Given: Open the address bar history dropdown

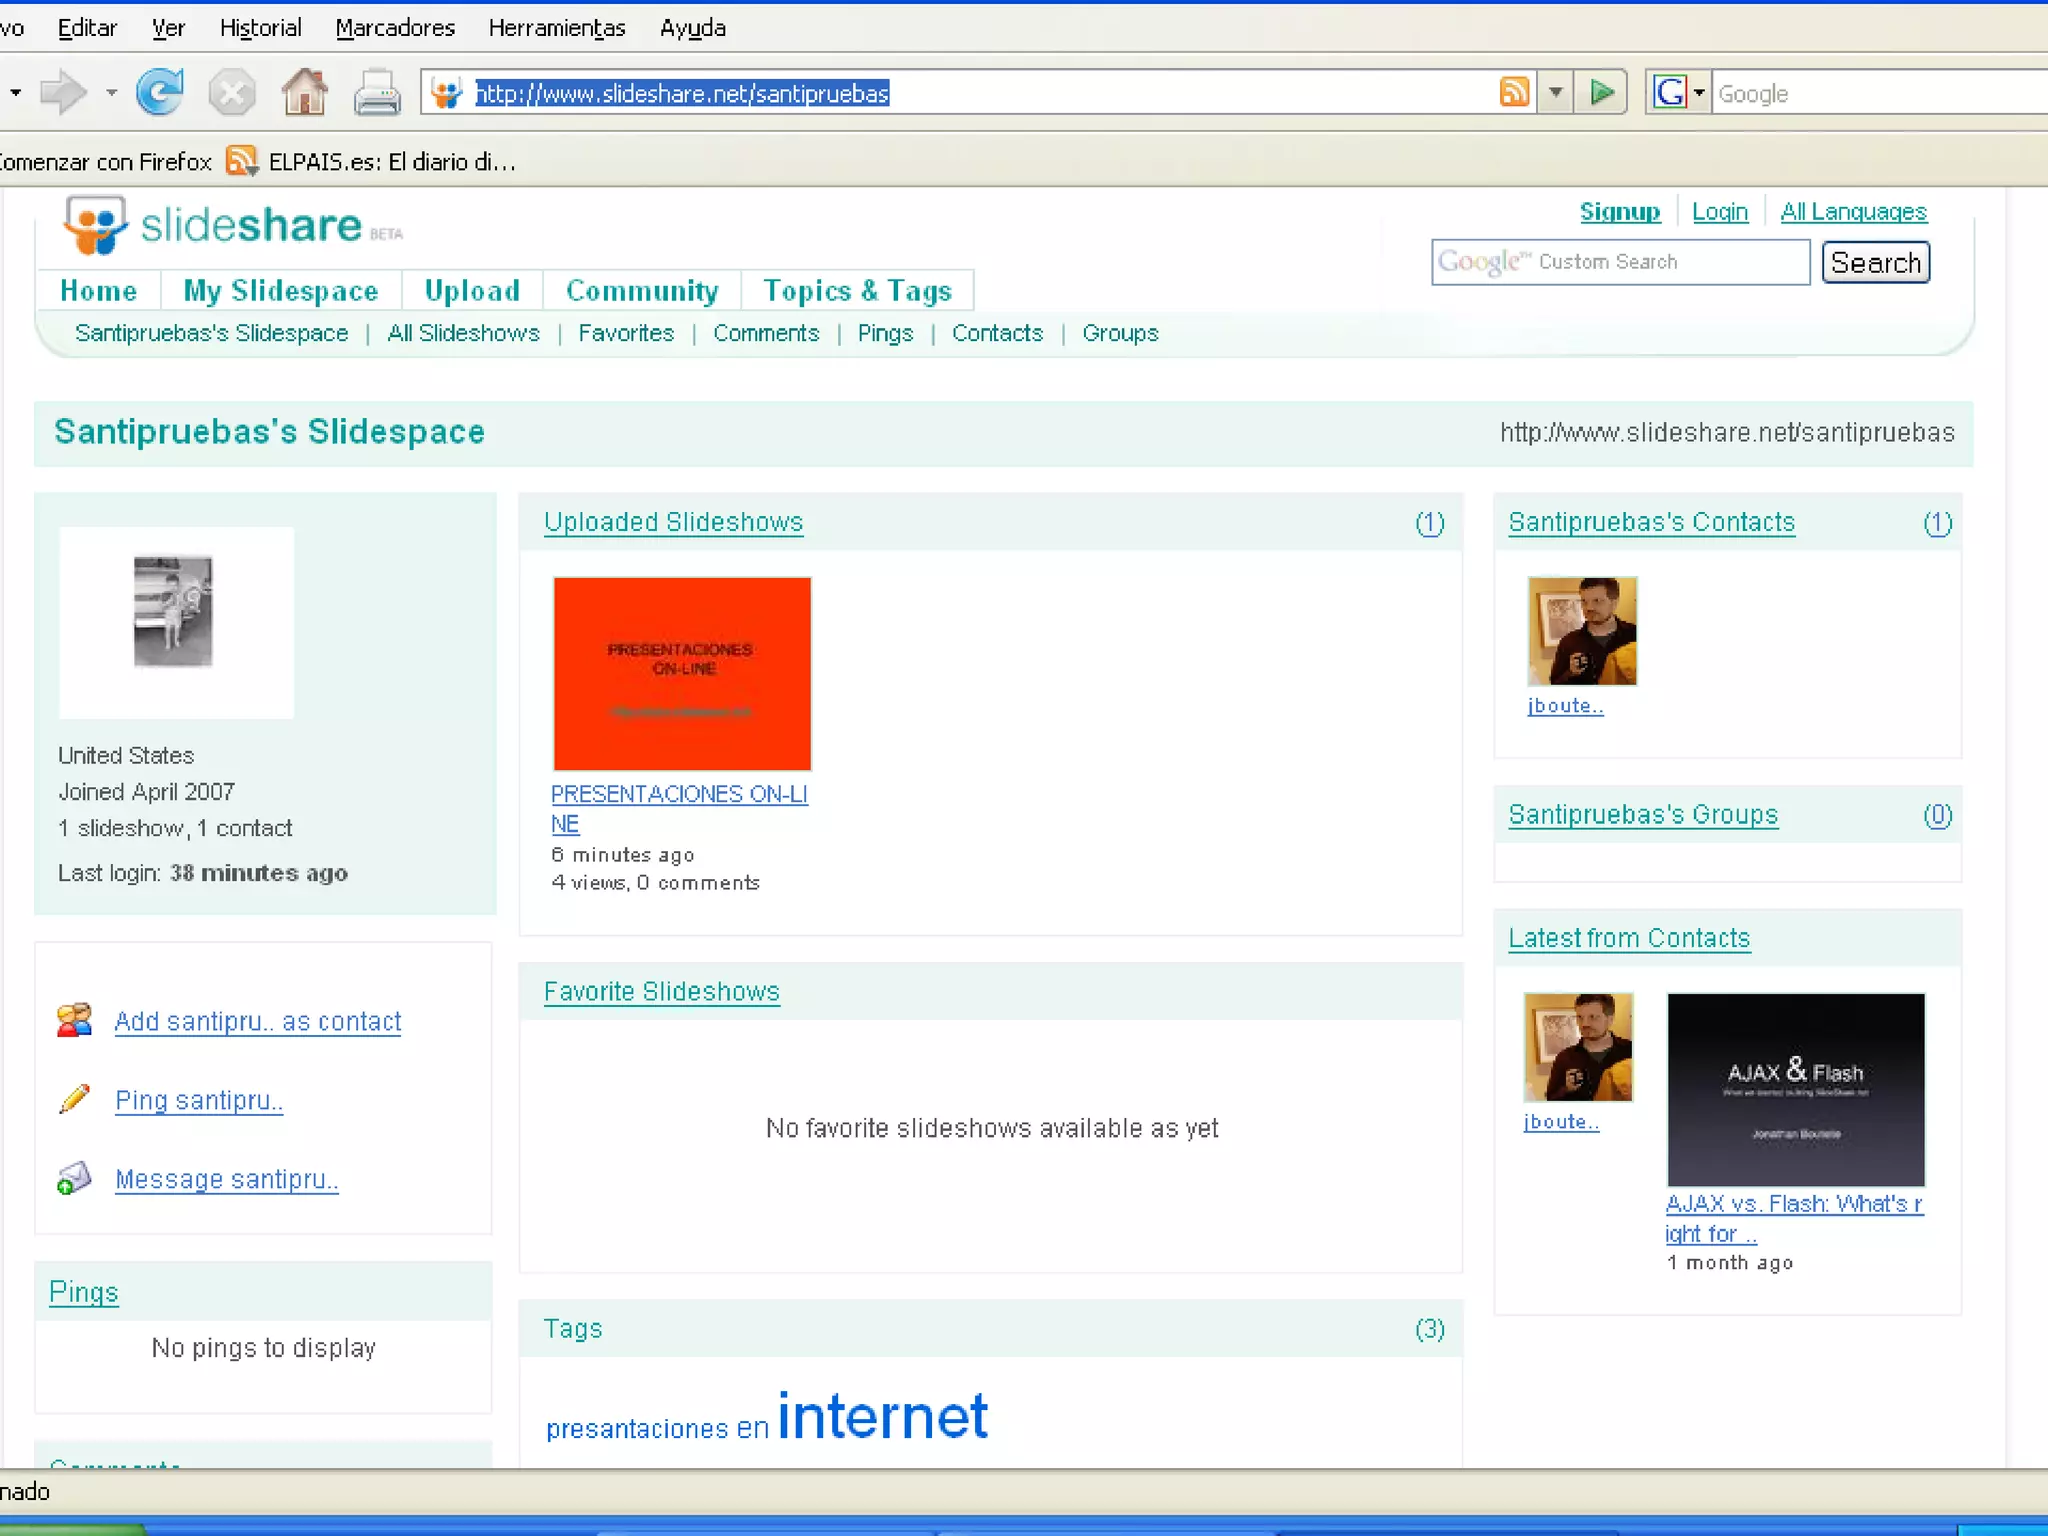Looking at the screenshot, I should tap(1555, 93).
